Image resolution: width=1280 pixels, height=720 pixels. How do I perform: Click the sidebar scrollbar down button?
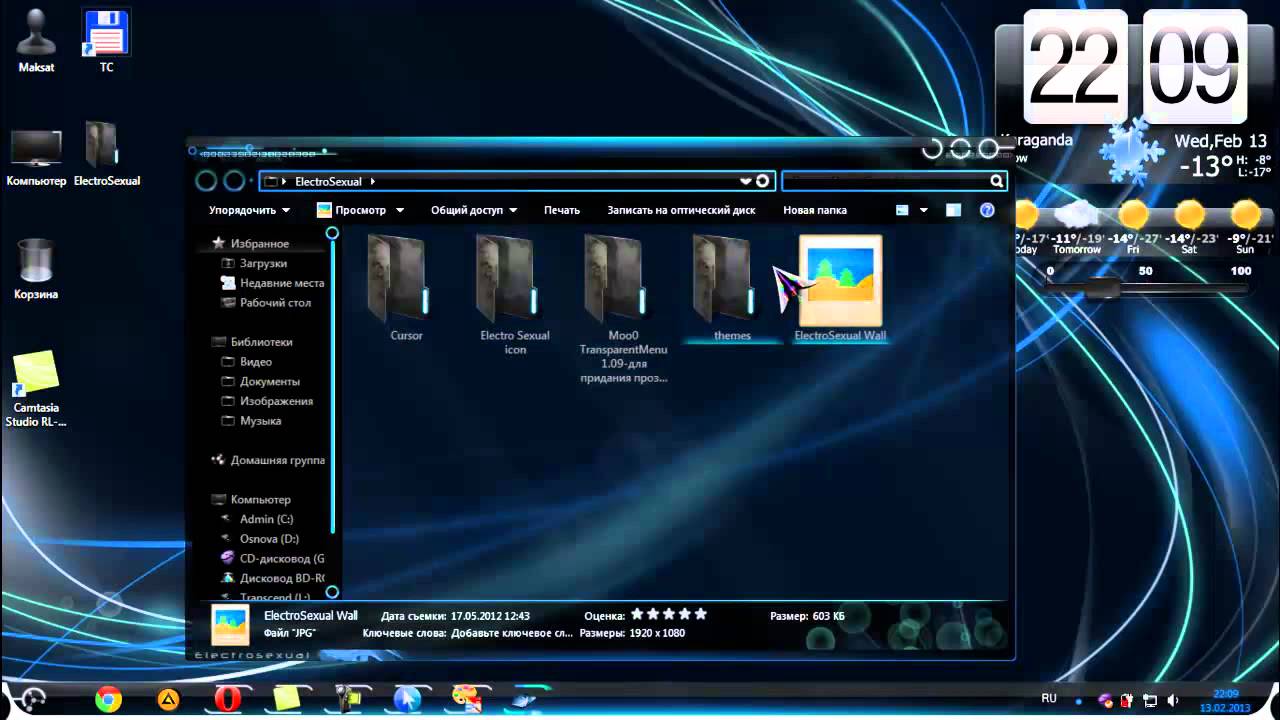(x=332, y=592)
